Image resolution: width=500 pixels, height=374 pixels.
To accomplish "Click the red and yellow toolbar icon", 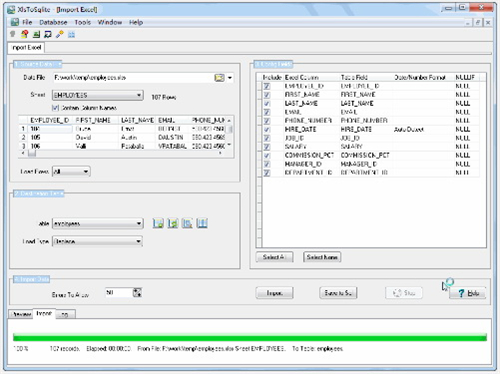I will (24, 34).
